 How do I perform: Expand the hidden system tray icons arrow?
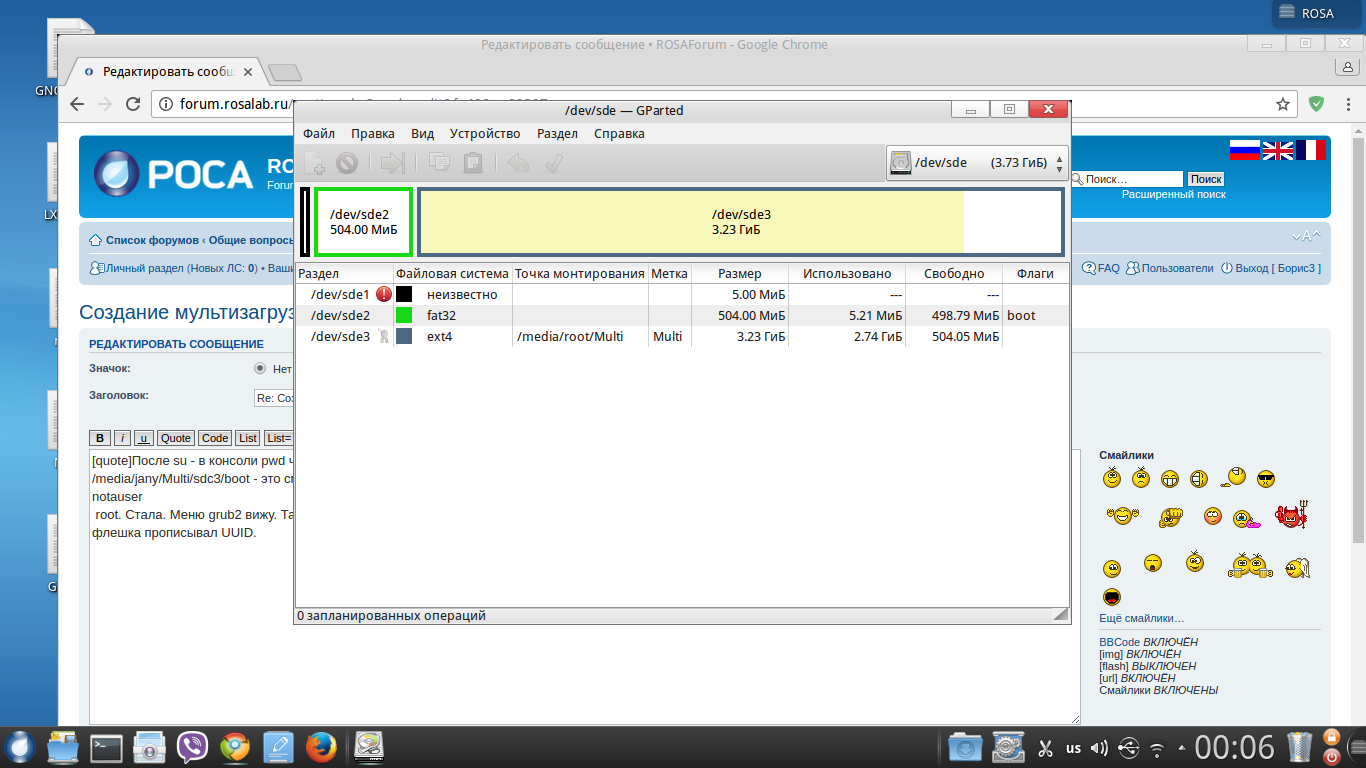[x=1183, y=748]
